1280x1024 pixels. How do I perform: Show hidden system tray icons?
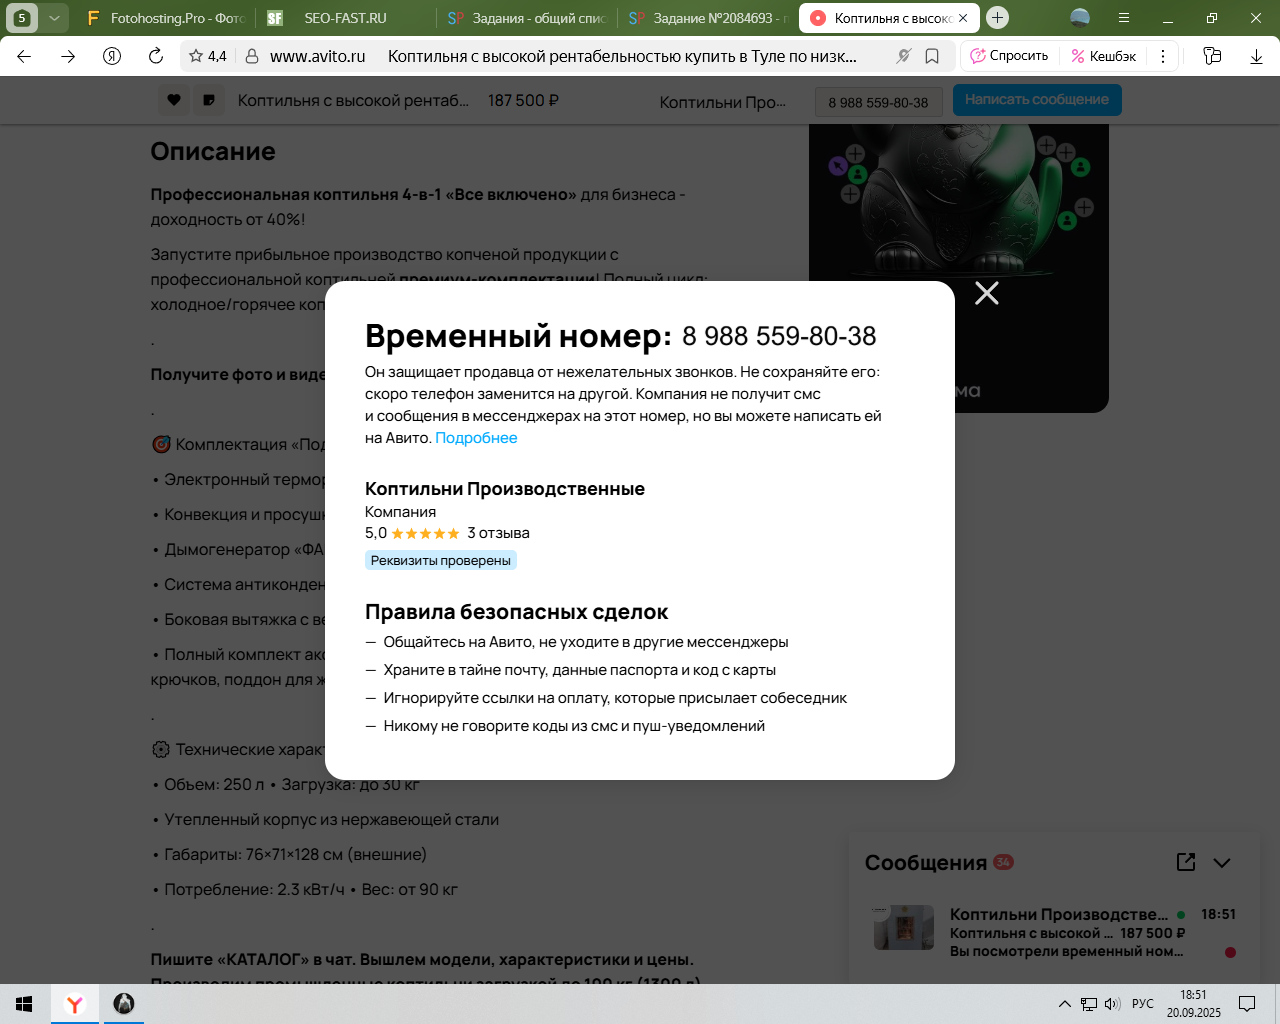[x=1064, y=1004]
